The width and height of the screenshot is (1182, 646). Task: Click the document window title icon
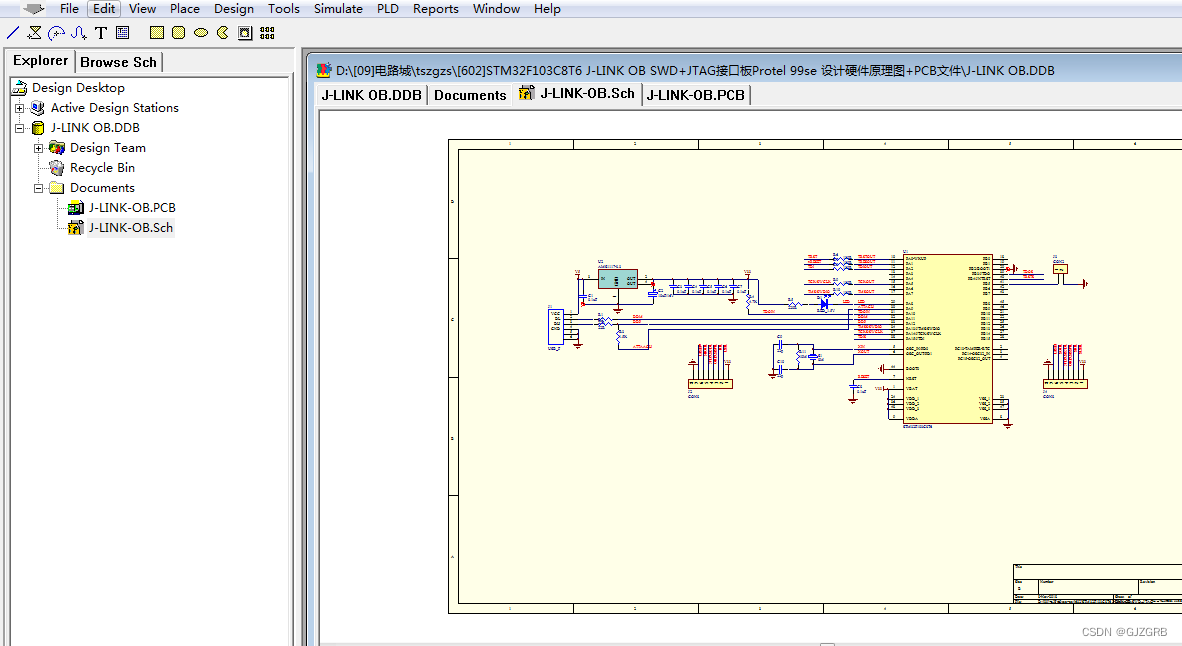(x=323, y=71)
